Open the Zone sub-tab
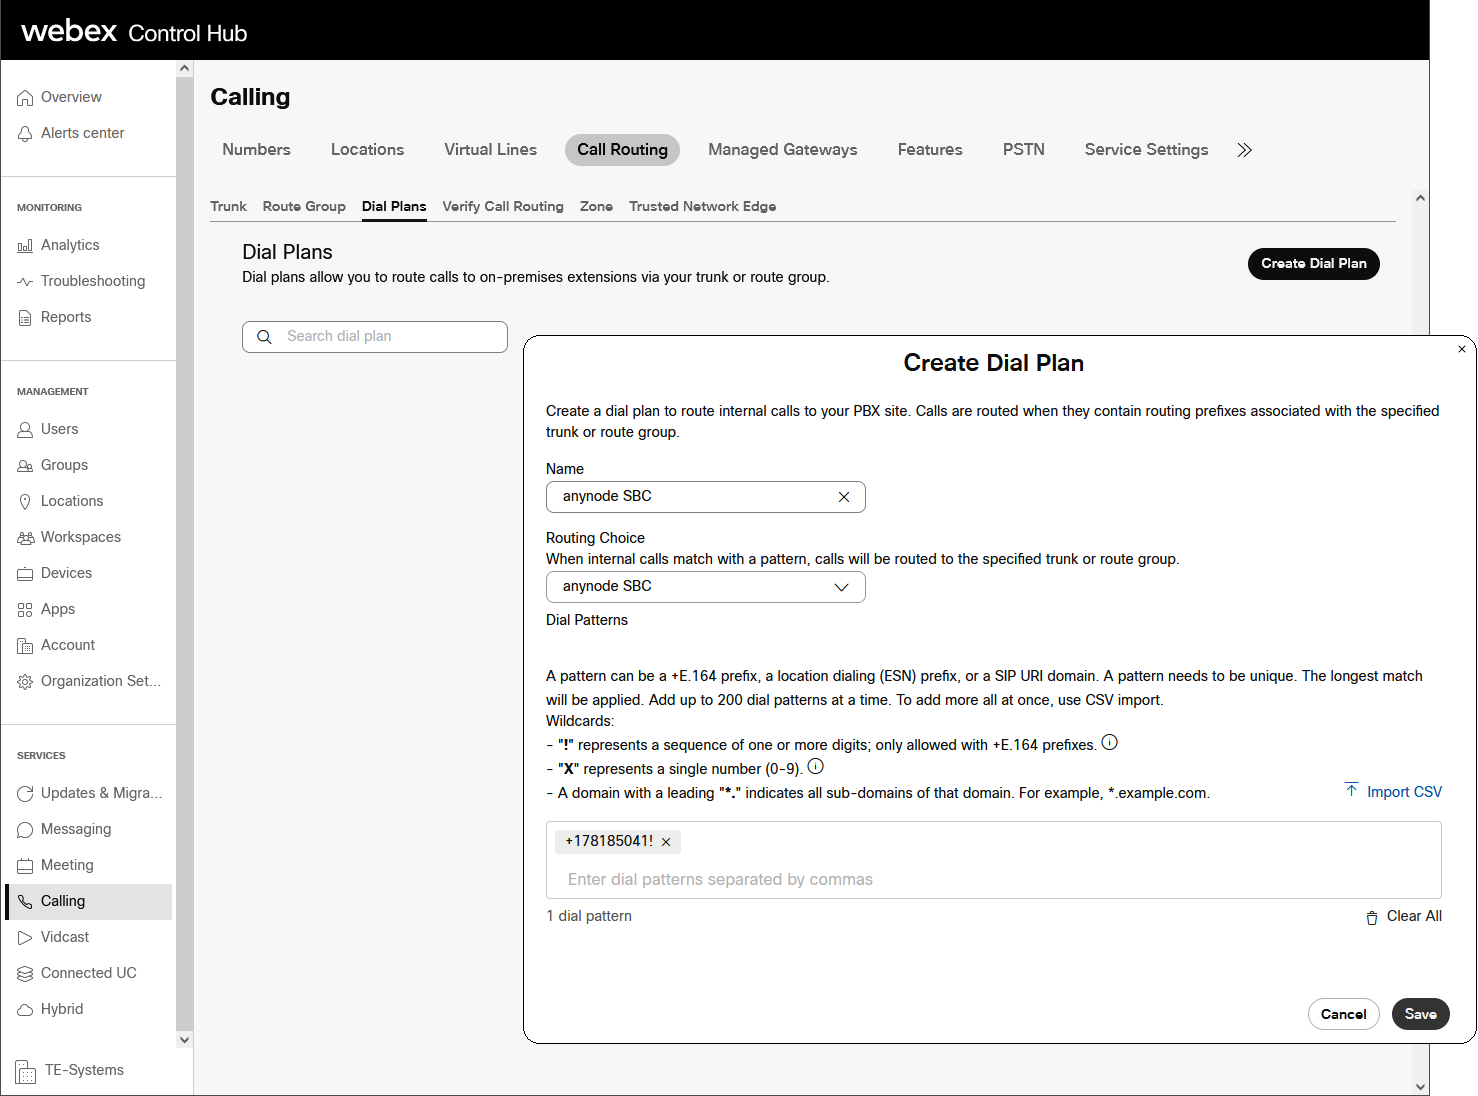This screenshot has height=1096, width=1478. 596,207
